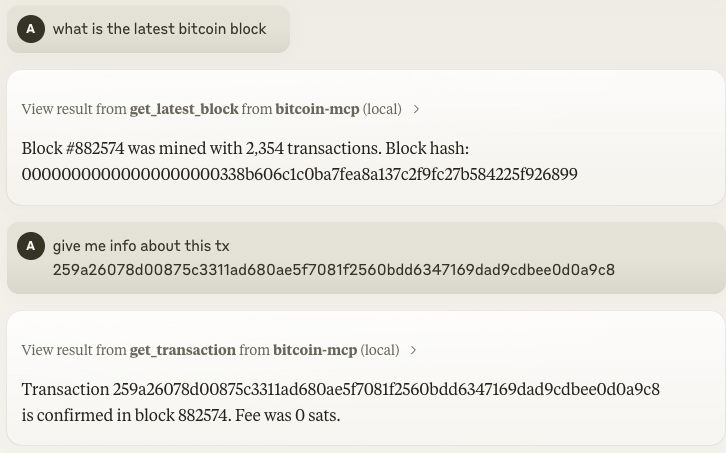Click the (local) label after get_latest_block
The width and height of the screenshot is (726, 453).
pyautogui.click(x=382, y=109)
